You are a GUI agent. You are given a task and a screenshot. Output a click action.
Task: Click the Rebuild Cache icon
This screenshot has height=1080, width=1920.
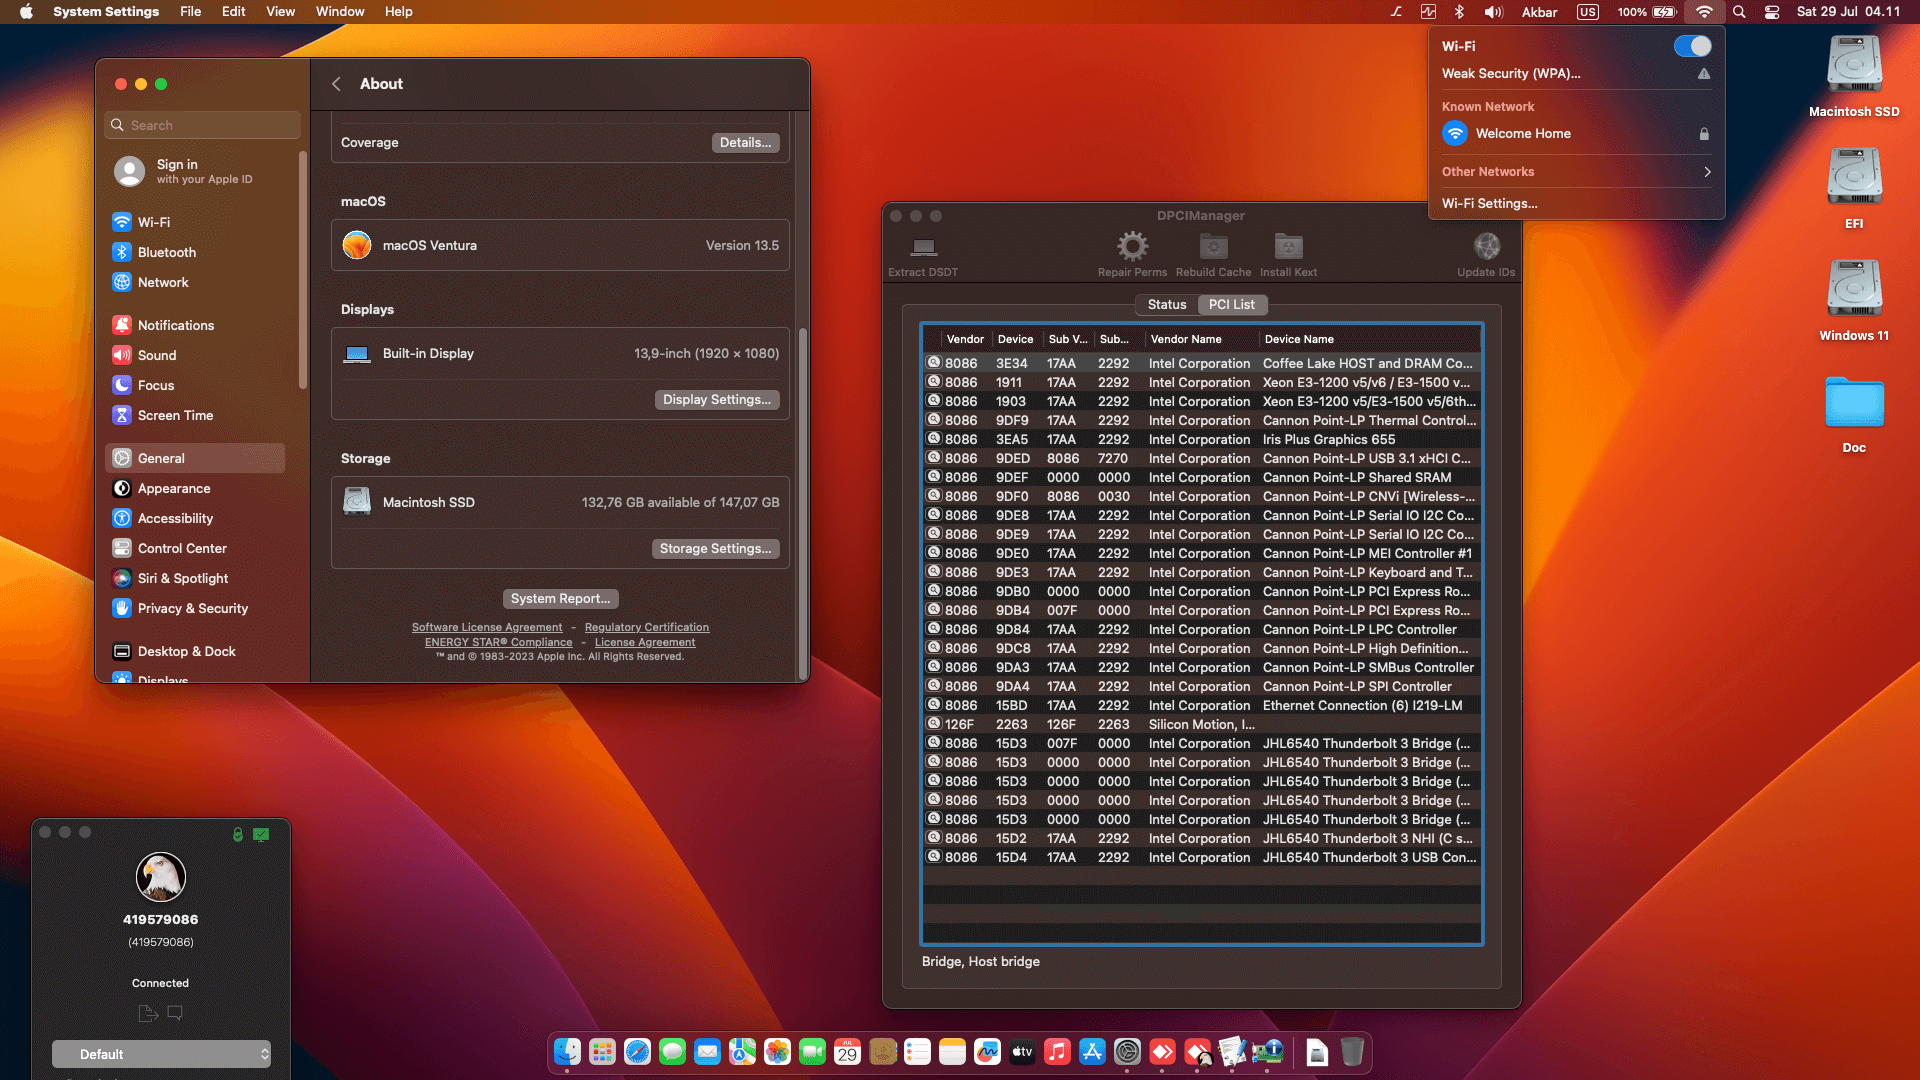click(x=1212, y=250)
